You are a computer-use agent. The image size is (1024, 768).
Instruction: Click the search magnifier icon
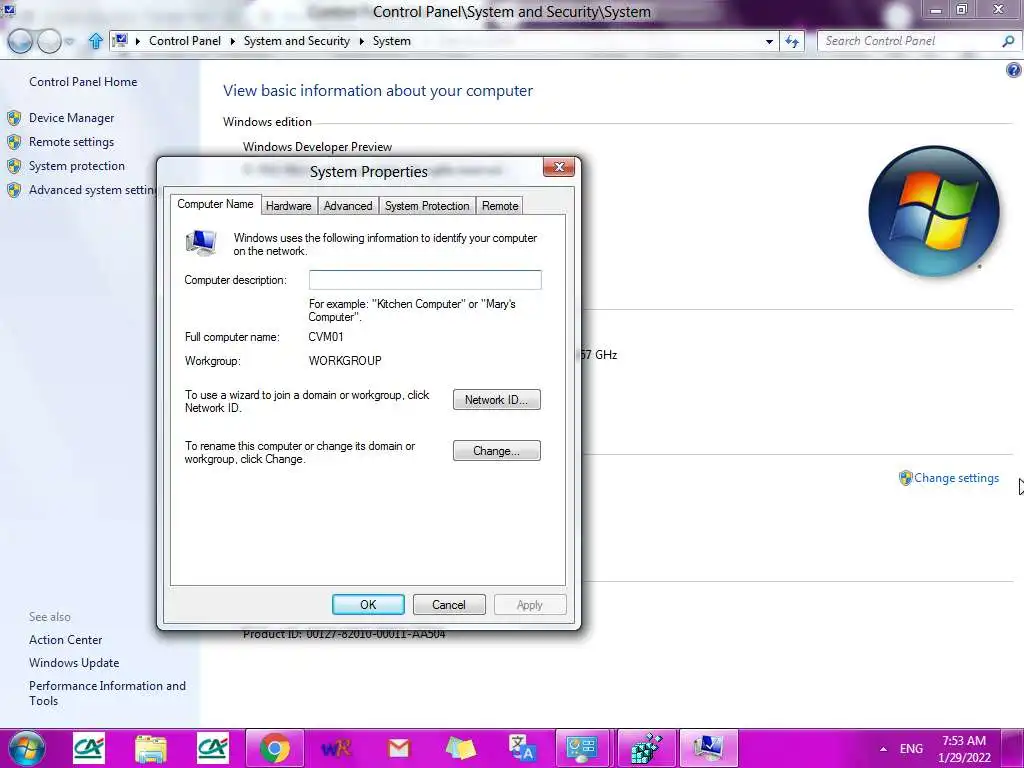(x=1008, y=41)
